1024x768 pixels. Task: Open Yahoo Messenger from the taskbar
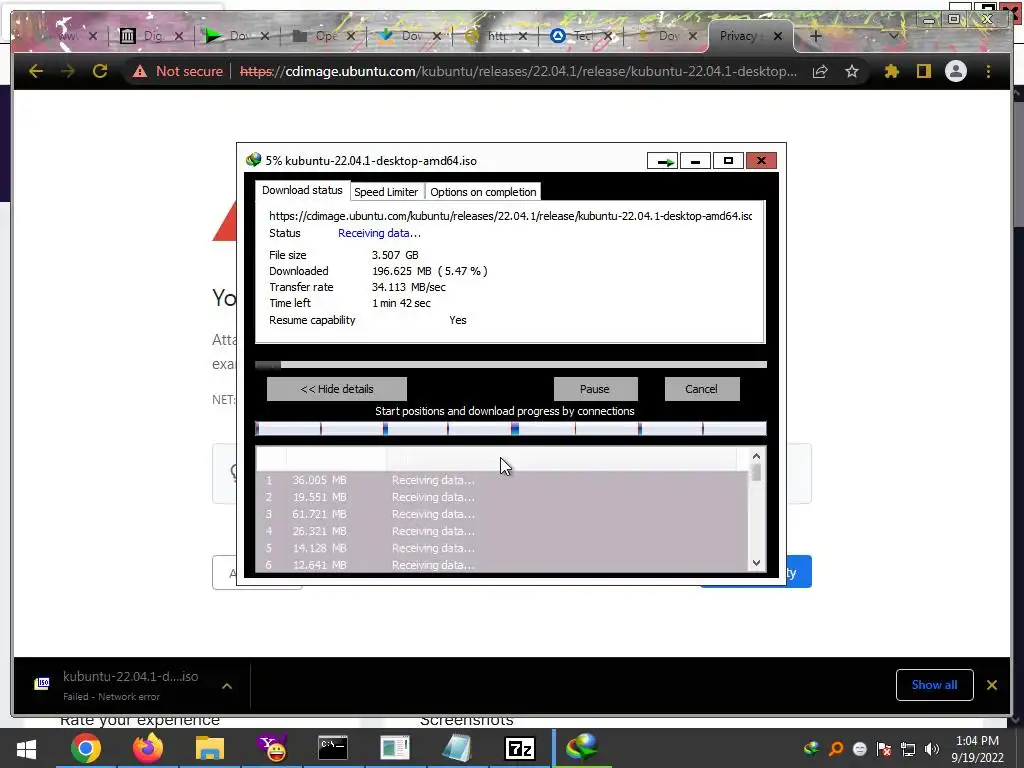tap(272, 748)
